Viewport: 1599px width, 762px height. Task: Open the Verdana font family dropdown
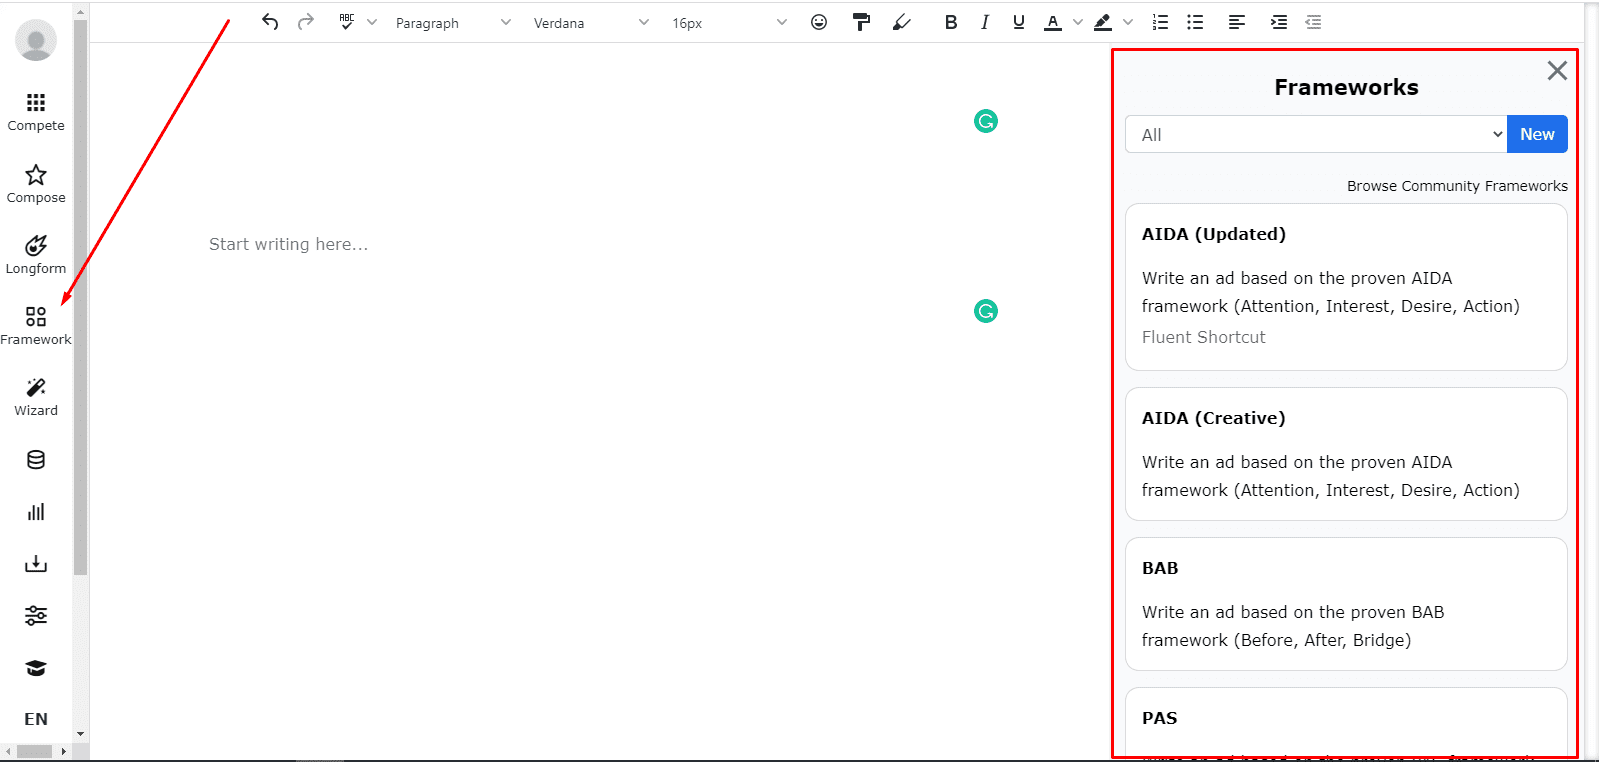point(591,23)
